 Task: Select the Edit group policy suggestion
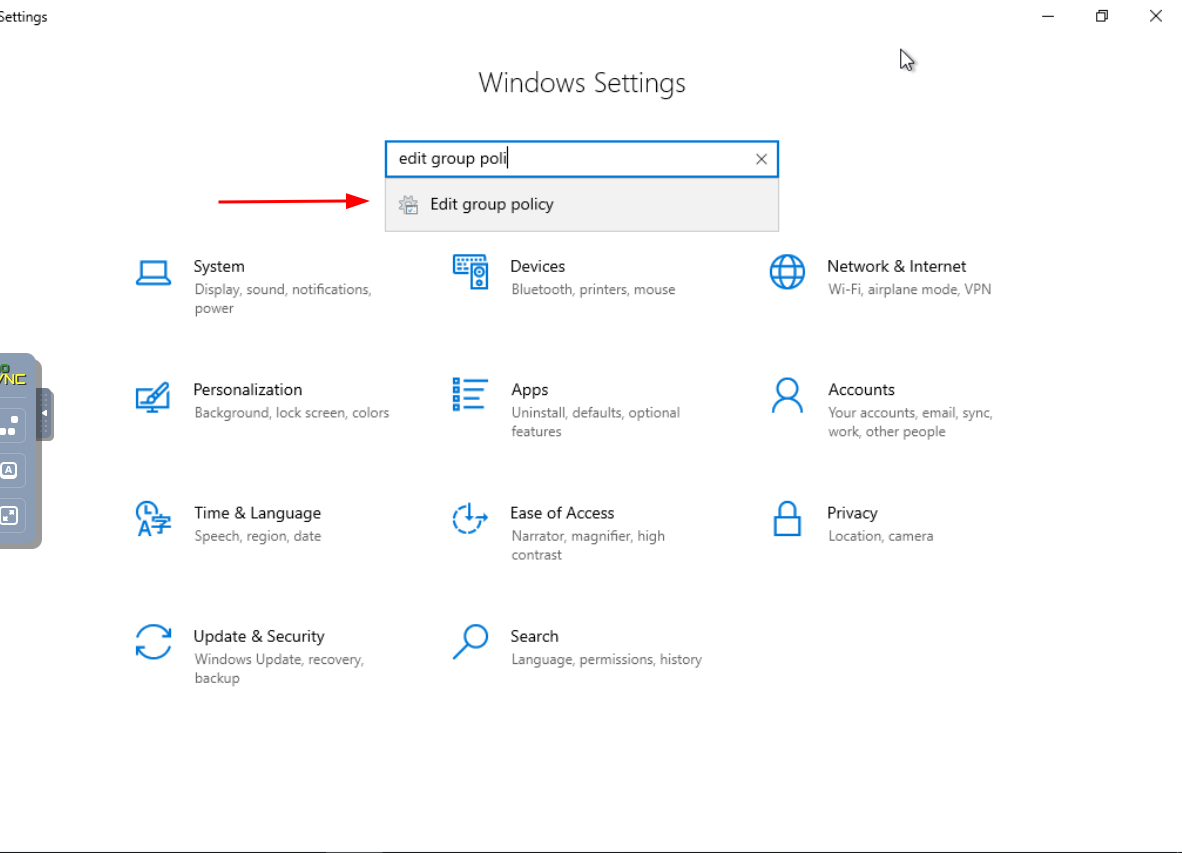(491, 205)
